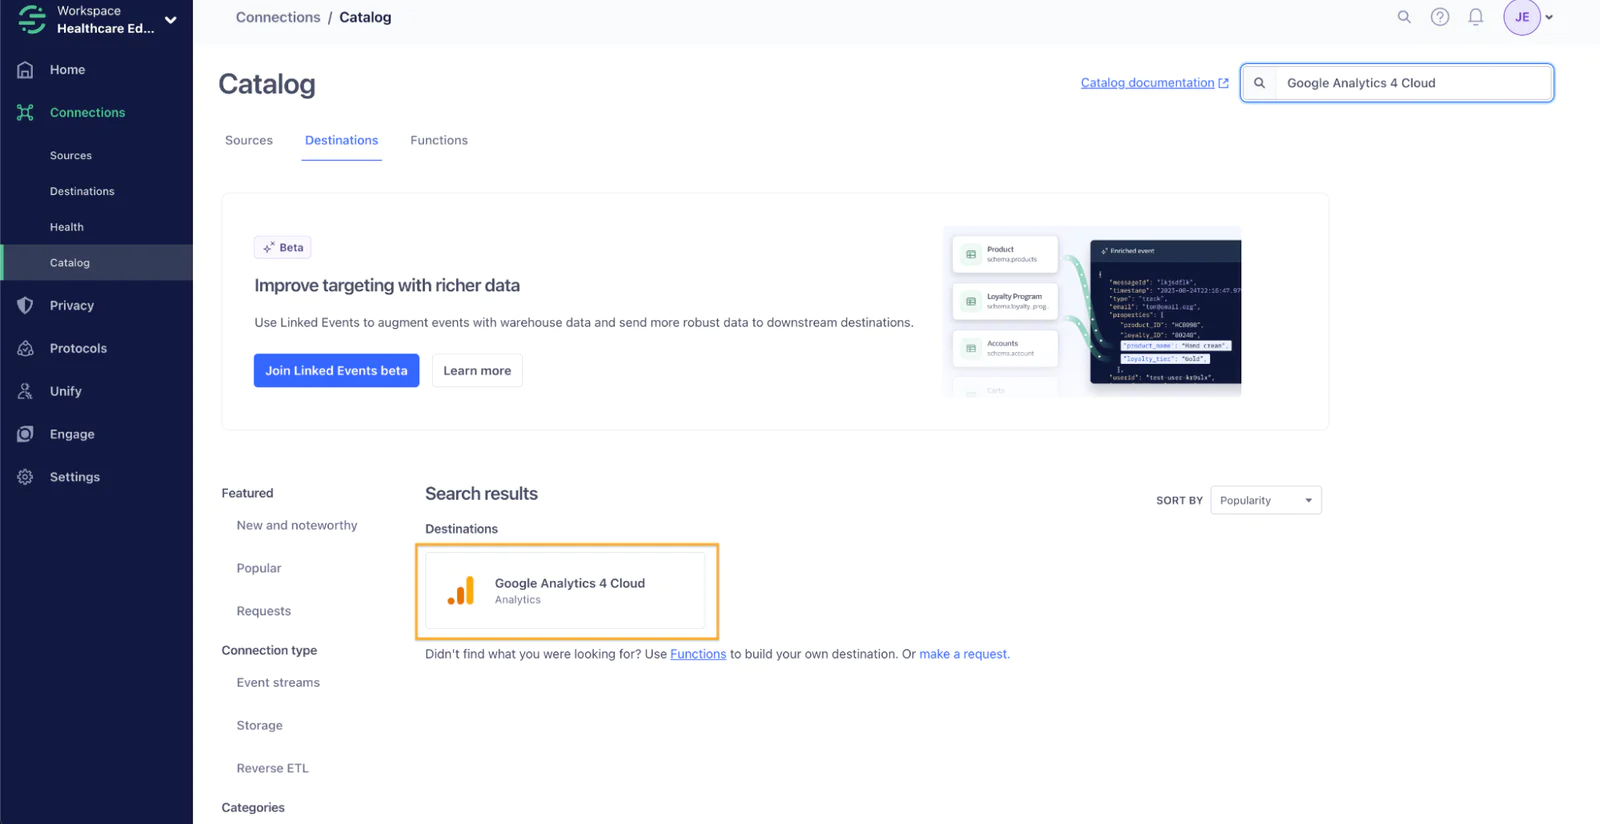Click the Privacy shield icon
This screenshot has width=1600, height=824.
25,305
